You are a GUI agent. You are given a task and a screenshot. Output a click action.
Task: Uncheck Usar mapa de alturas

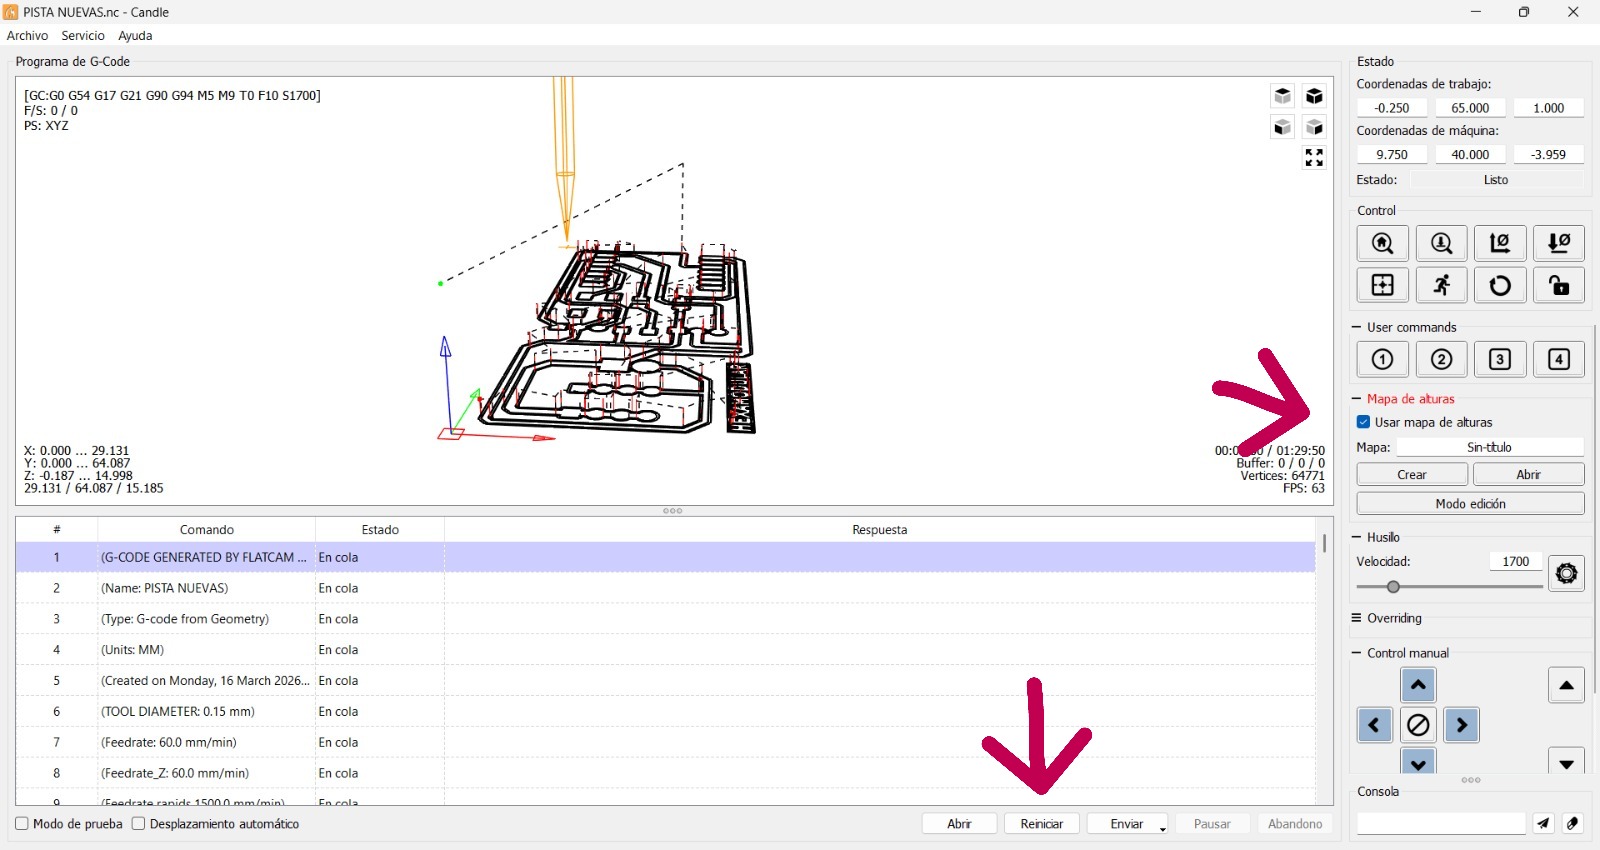click(1363, 422)
